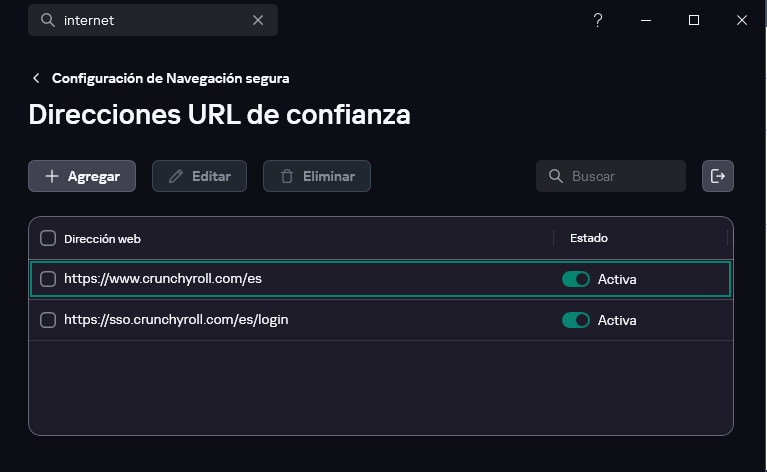This screenshot has width=767, height=472.
Task: Select the https://sso.crunchyroll.com/es/login row text
Action: pos(176,320)
